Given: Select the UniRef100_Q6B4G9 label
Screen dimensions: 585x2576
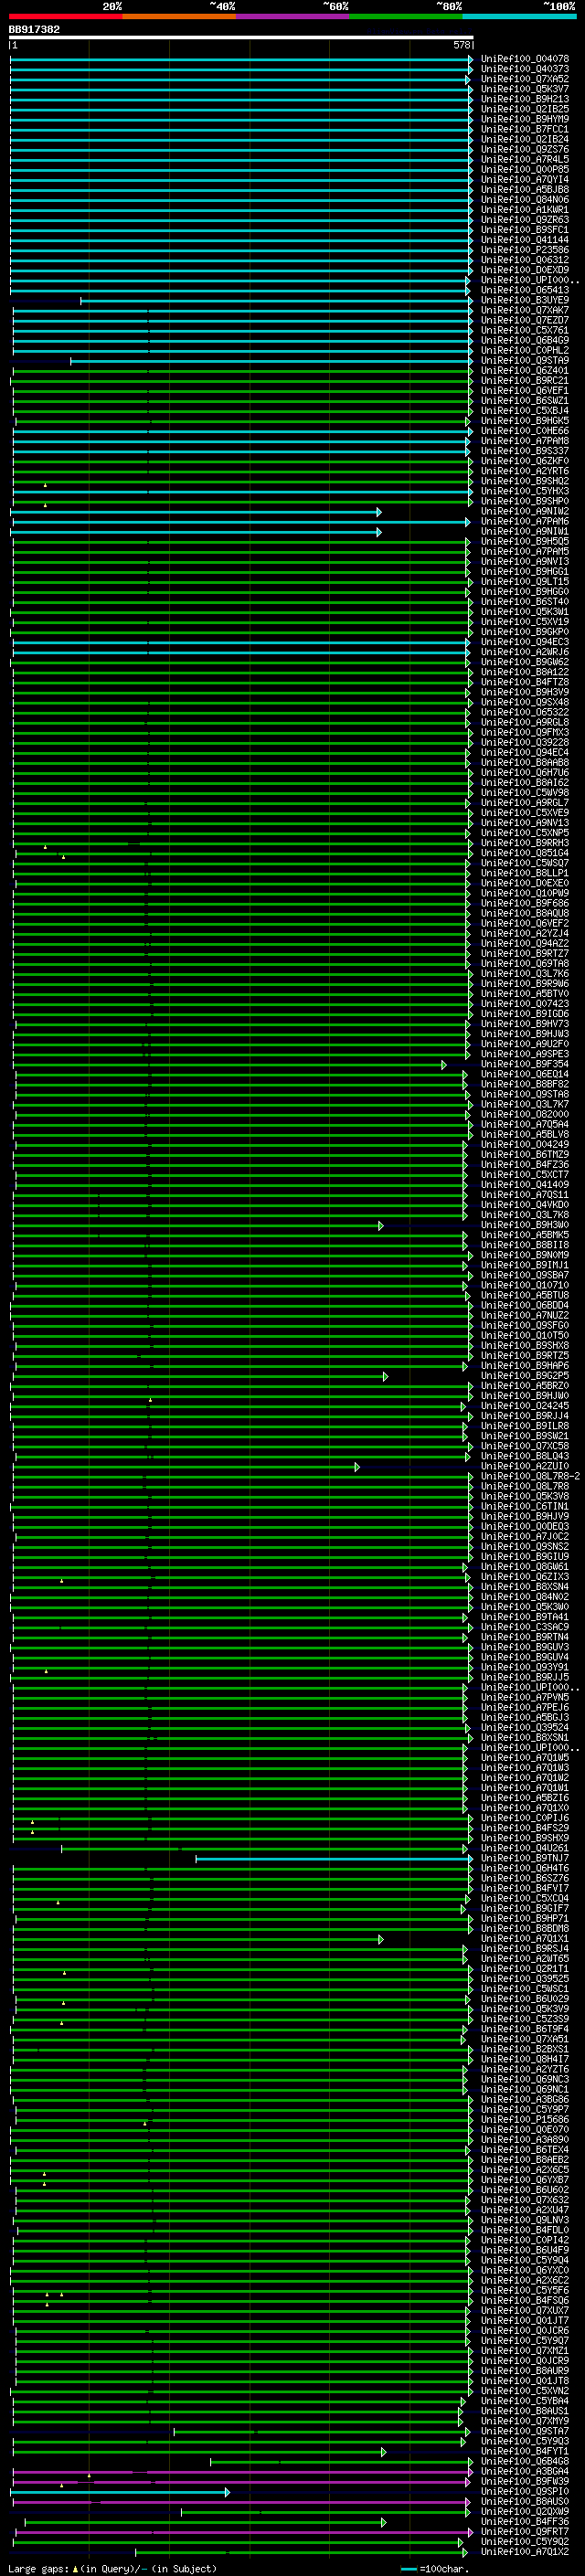Looking at the screenshot, I should [x=525, y=340].
